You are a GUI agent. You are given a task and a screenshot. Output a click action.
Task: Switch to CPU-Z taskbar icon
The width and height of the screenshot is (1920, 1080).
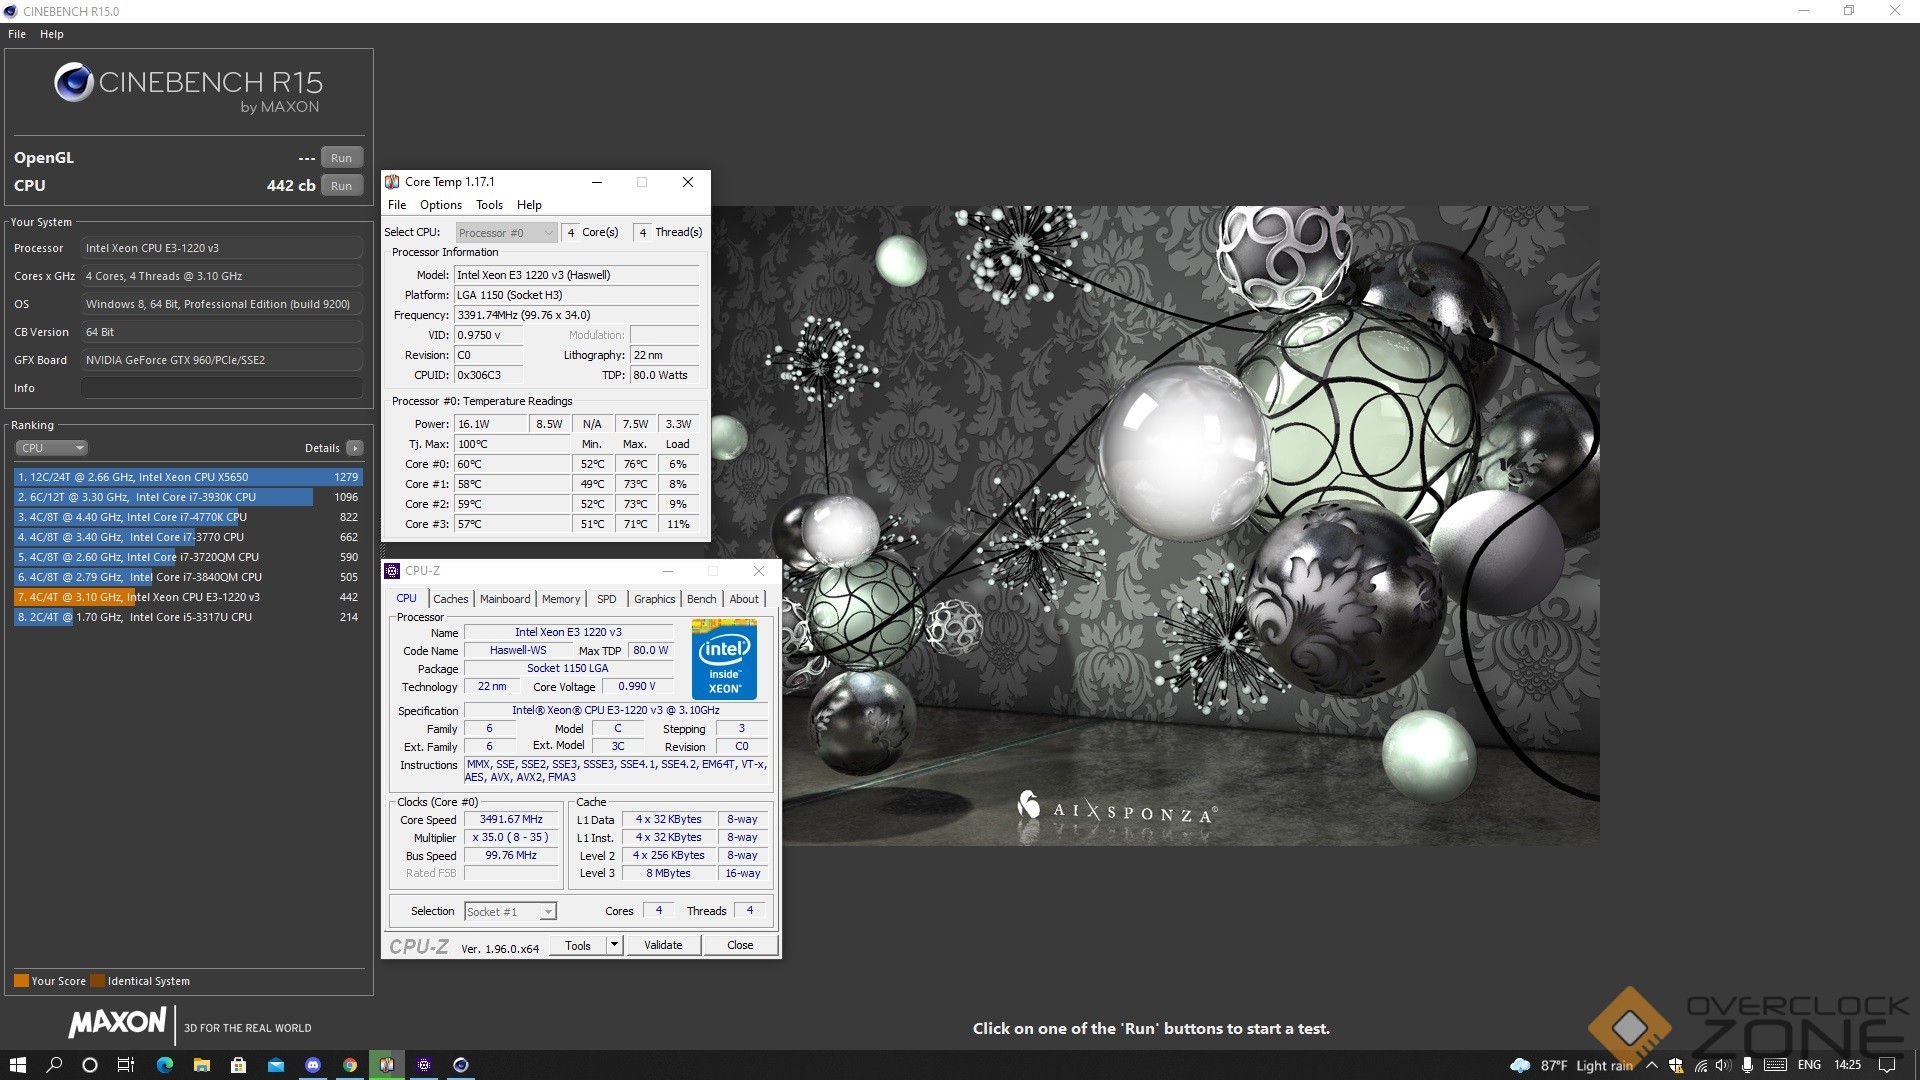[x=423, y=1065]
